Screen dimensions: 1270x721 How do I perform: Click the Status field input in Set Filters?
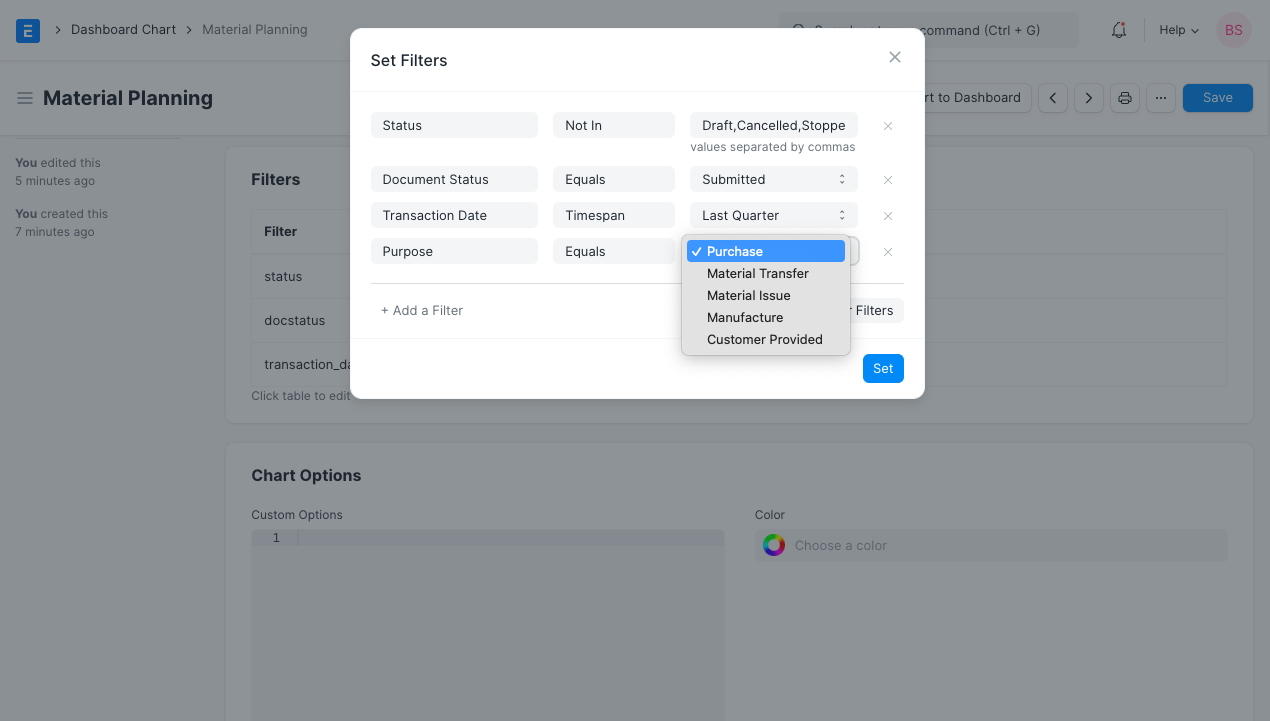454,125
